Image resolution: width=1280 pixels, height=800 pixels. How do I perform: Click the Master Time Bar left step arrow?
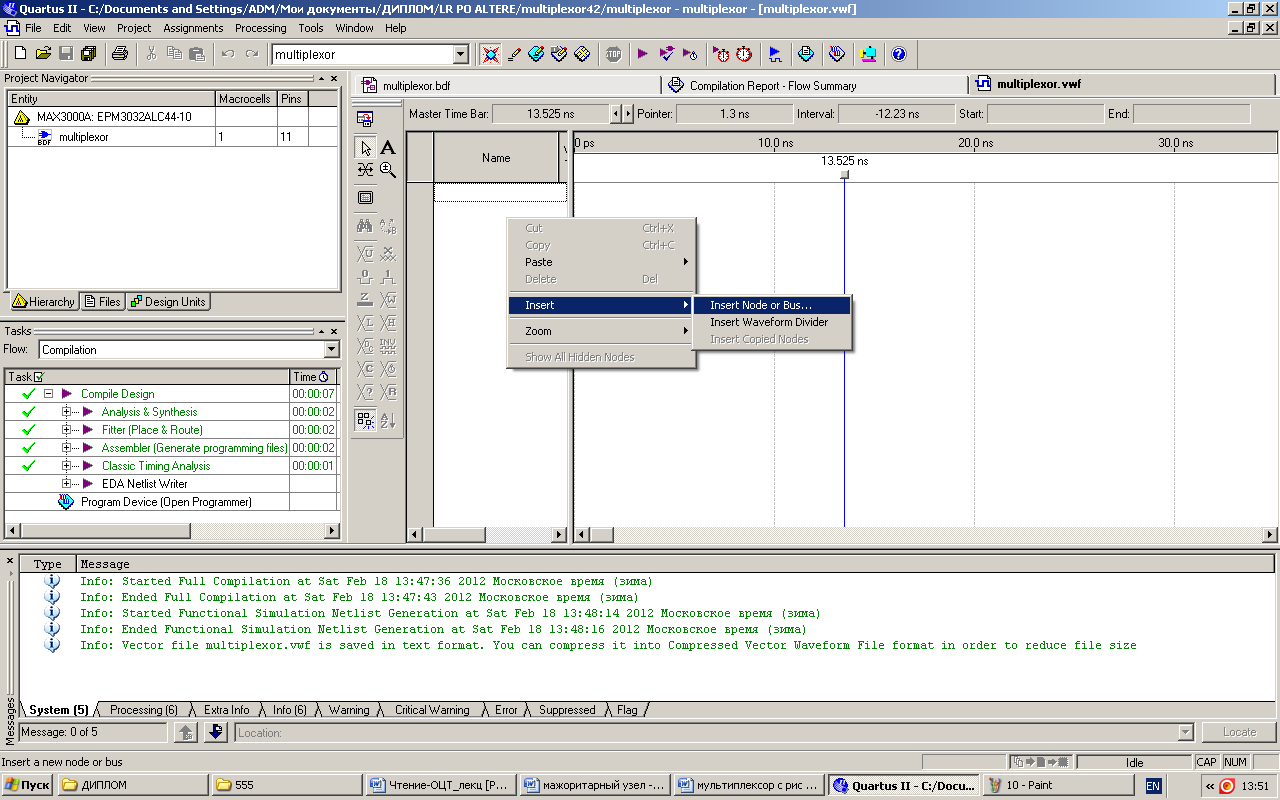point(616,114)
